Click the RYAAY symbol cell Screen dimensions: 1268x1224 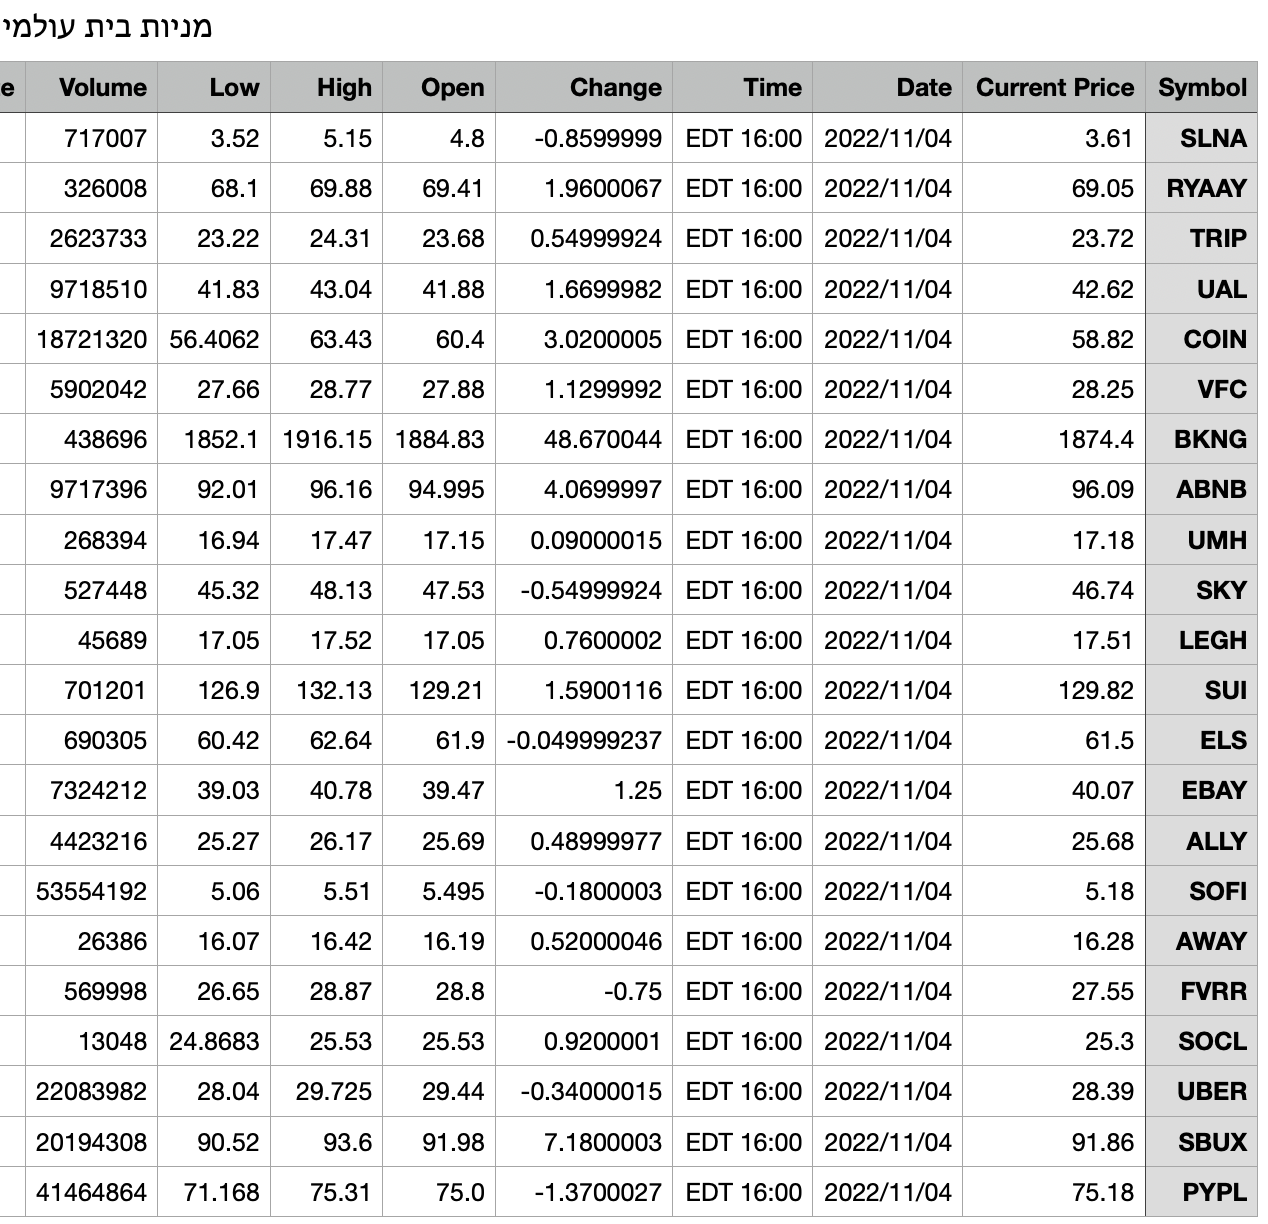coord(1201,188)
